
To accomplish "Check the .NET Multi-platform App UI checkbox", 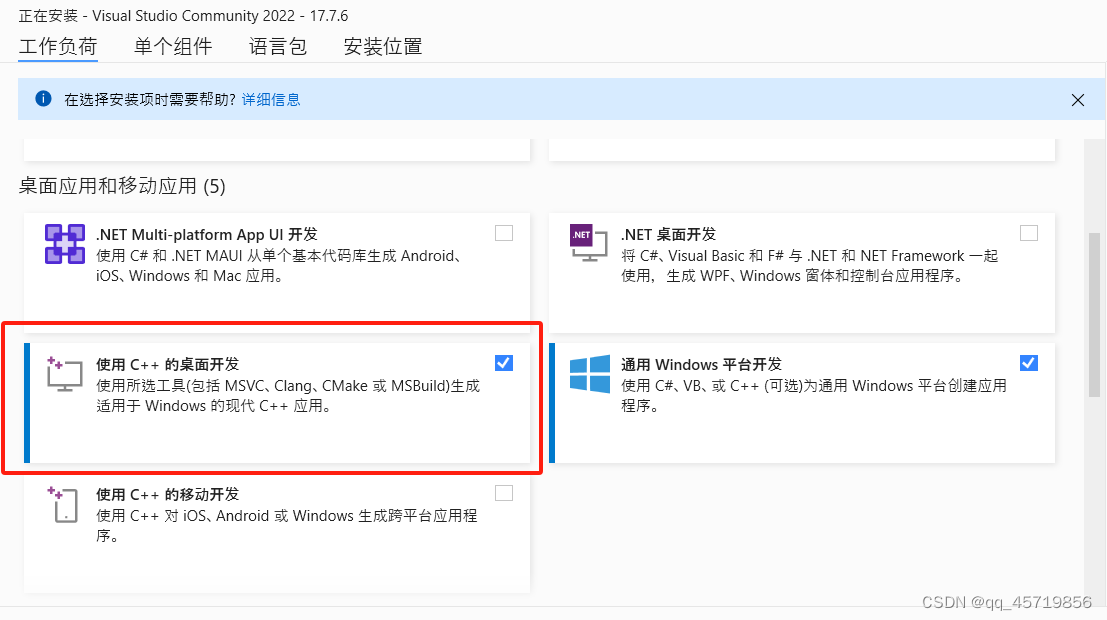I will tap(504, 233).
